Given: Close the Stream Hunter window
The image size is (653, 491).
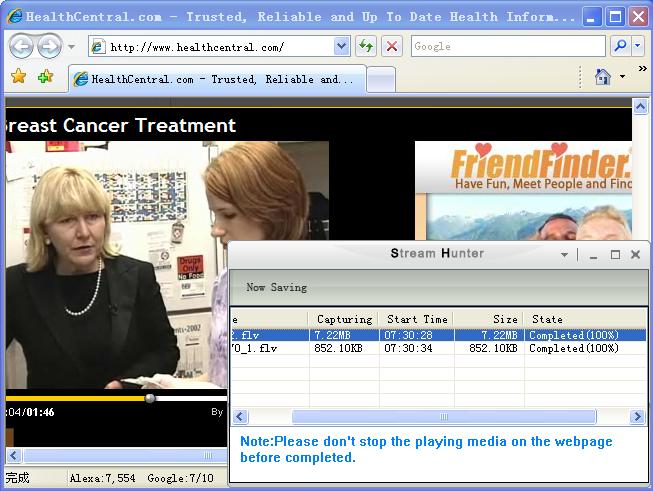Looking at the screenshot, I should pos(635,254).
